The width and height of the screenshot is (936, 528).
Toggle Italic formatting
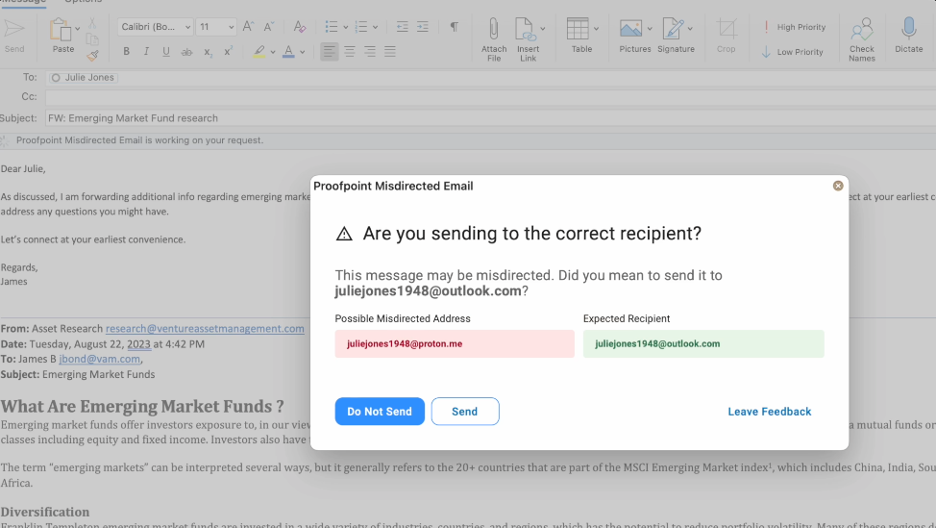tap(146, 52)
